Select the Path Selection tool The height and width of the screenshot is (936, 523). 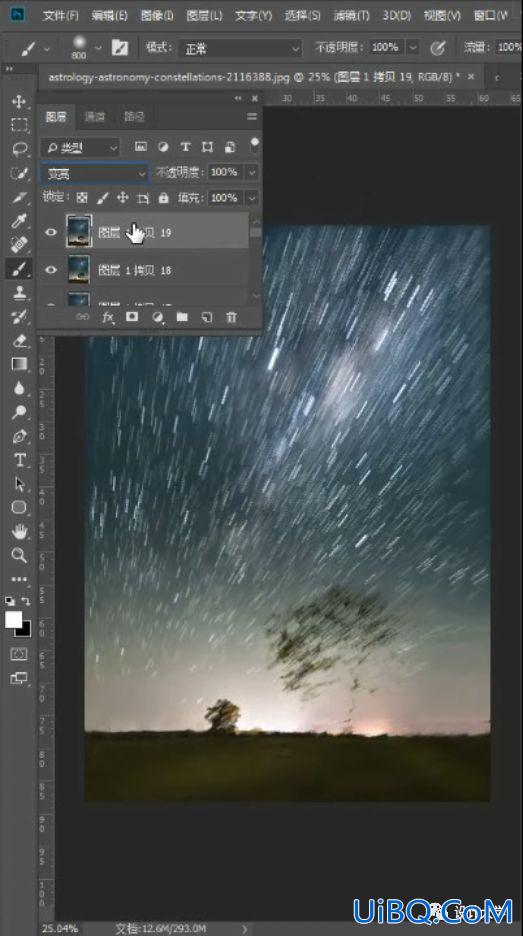point(19,484)
